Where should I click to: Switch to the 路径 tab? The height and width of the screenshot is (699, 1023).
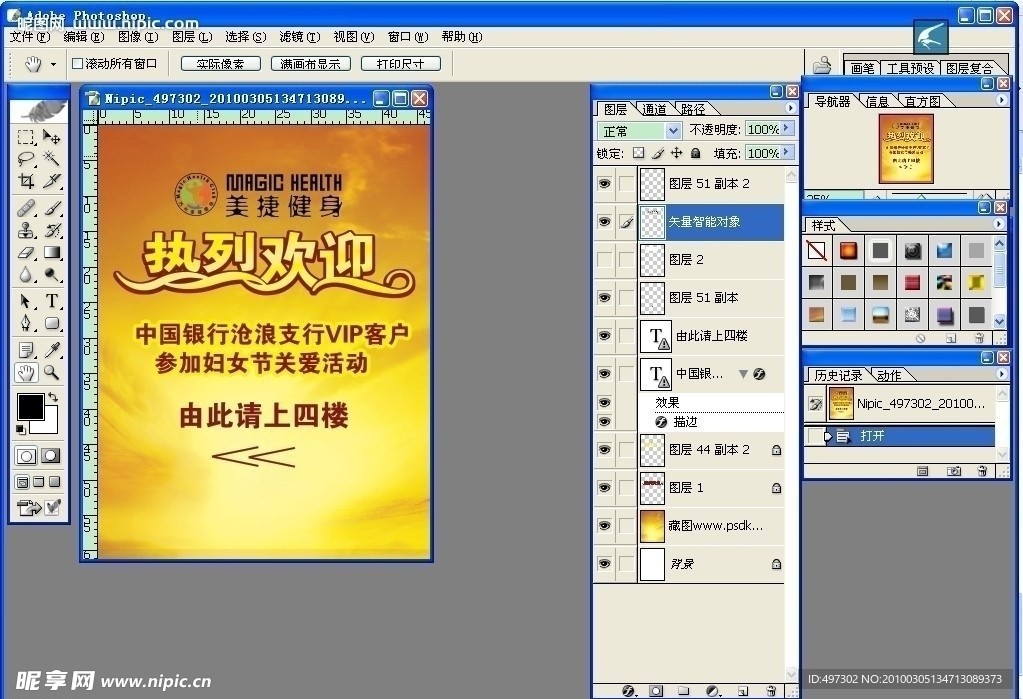[692, 109]
